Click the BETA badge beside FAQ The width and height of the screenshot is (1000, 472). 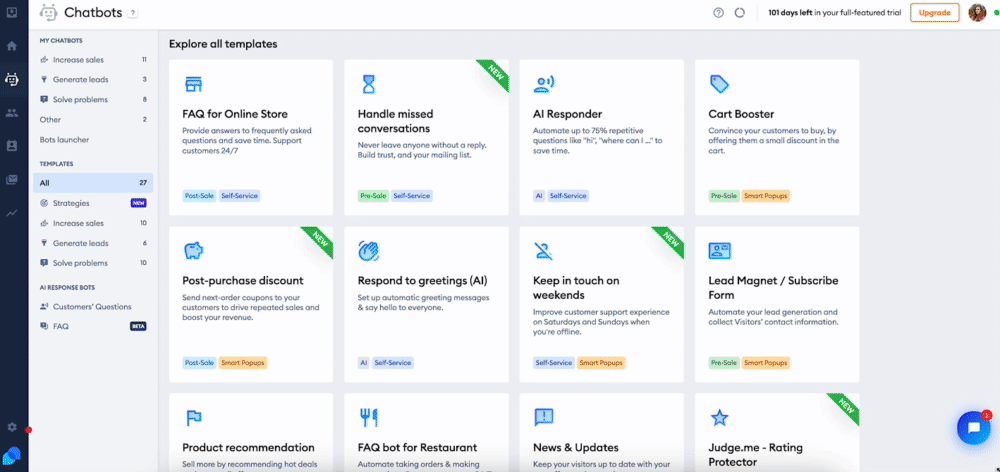(x=138, y=327)
